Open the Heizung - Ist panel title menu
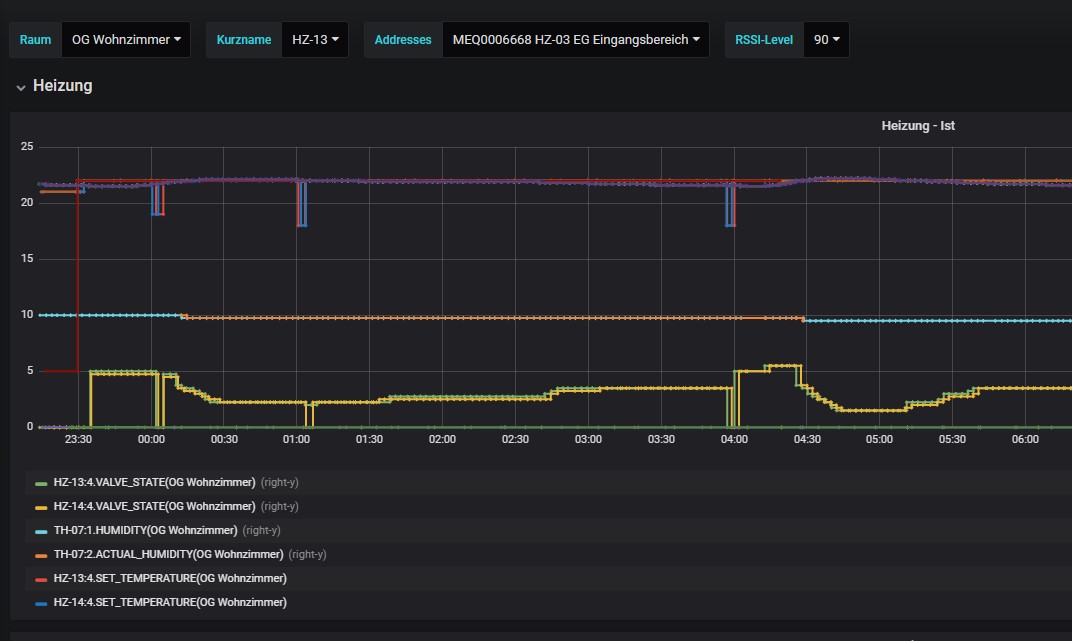The height and width of the screenshot is (641, 1072). [x=918, y=126]
